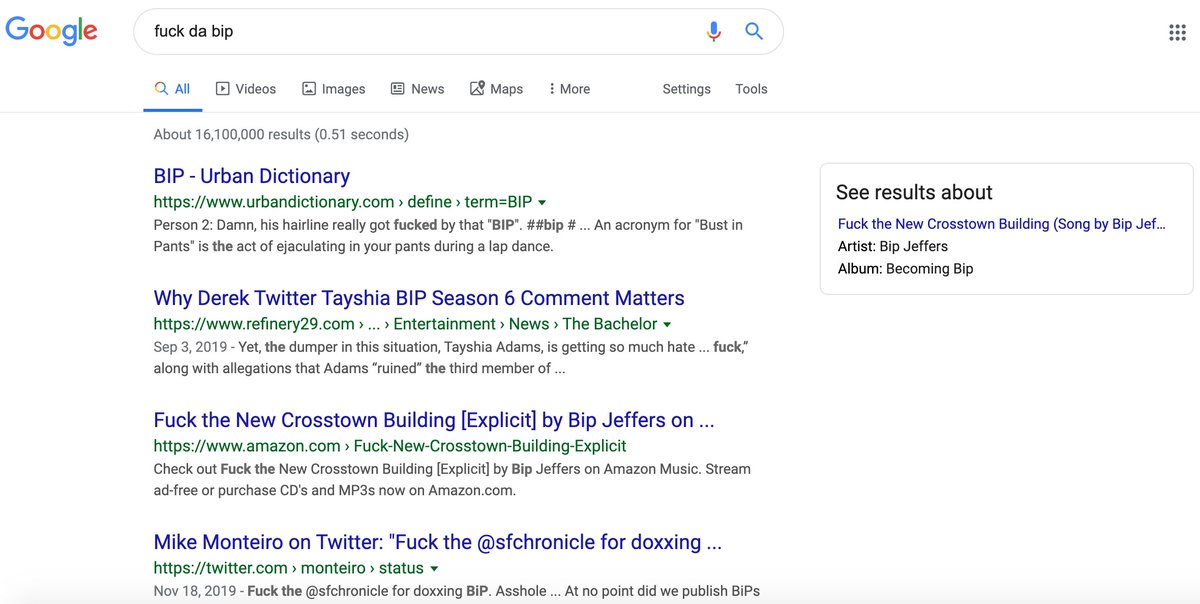Expand twitter.com URL dropdown arrow
The width and height of the screenshot is (1200, 604).
coord(434,569)
